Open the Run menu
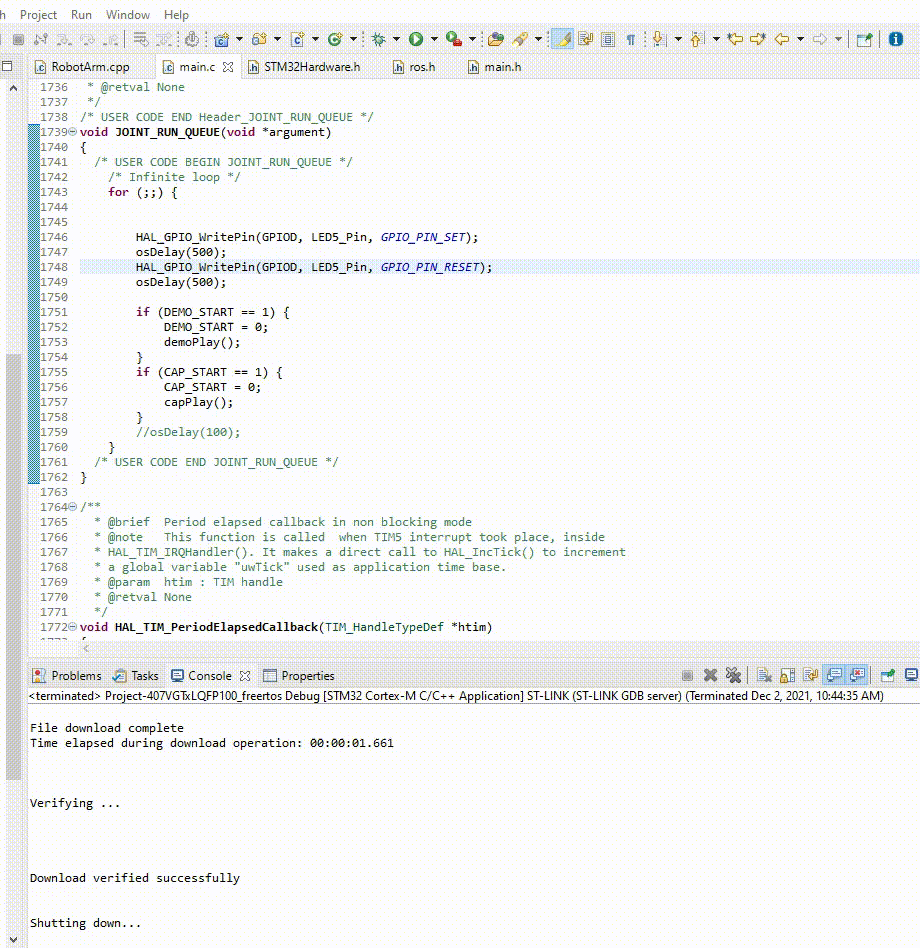The height and width of the screenshot is (948, 920). click(x=81, y=15)
